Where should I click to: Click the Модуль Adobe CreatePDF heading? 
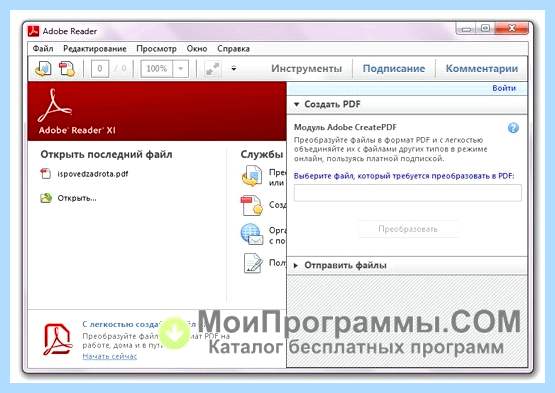(345, 127)
